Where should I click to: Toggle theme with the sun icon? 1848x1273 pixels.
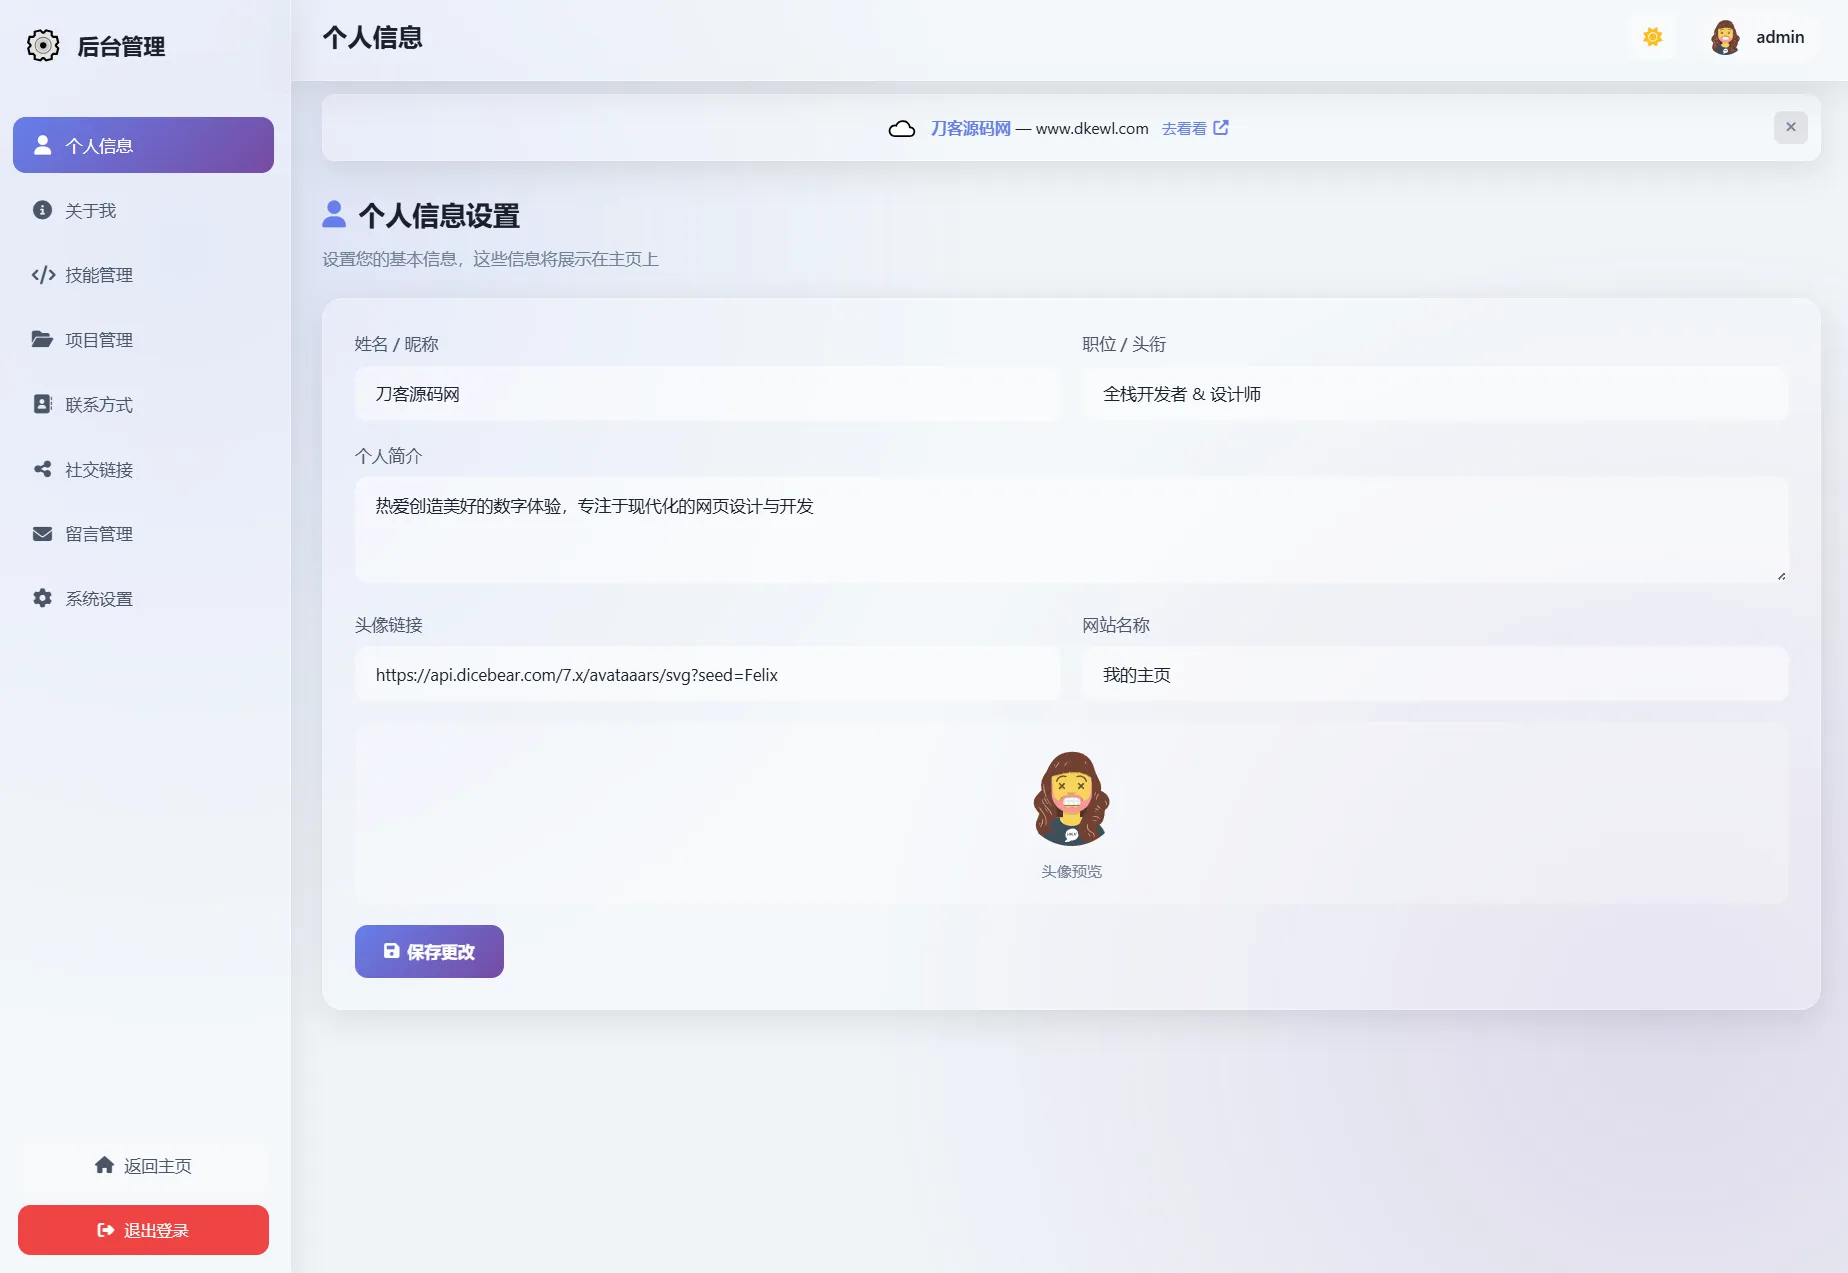point(1652,37)
